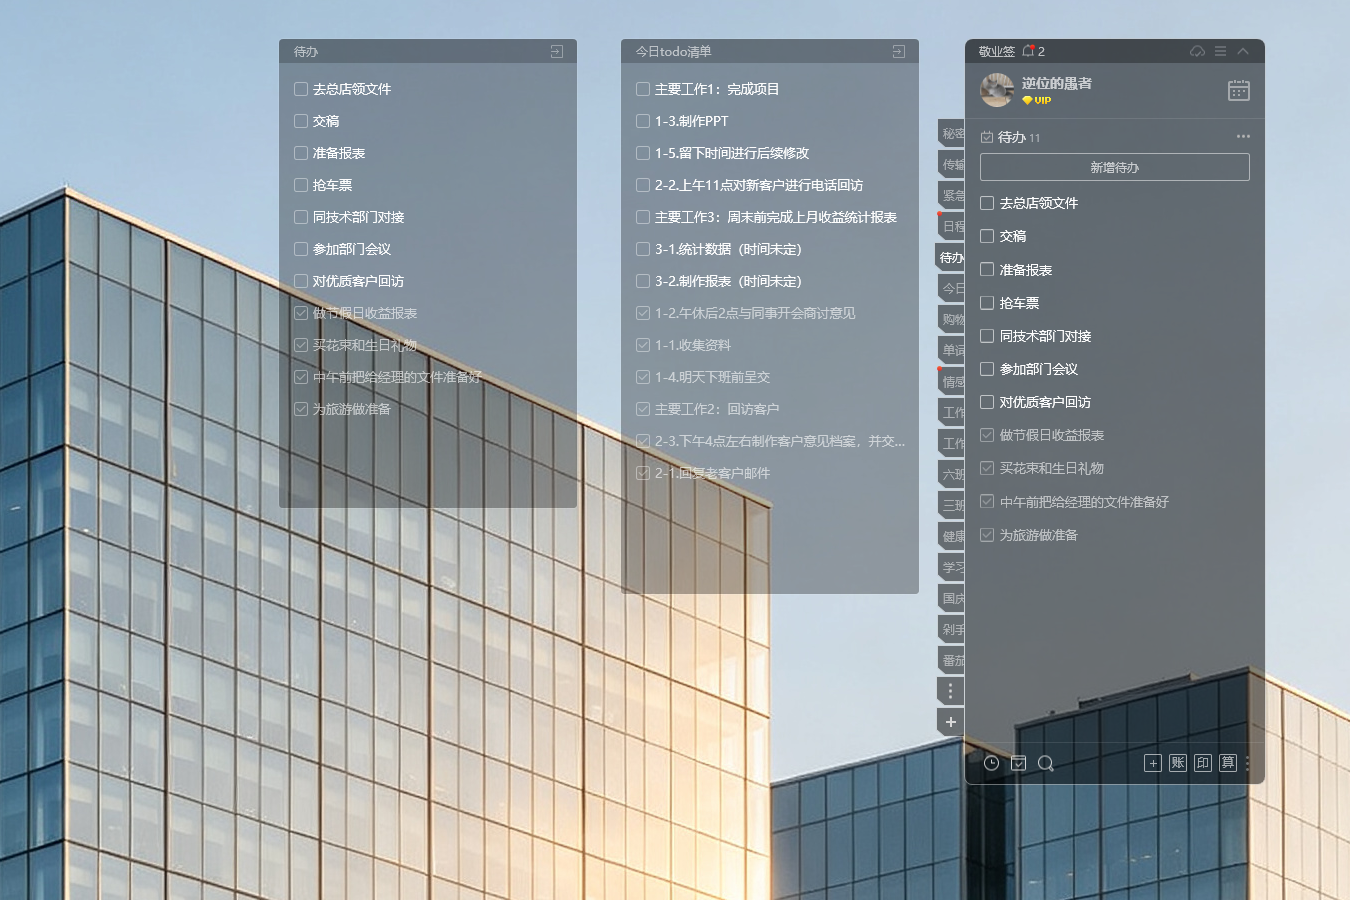Click the magnifier search icon
The width and height of the screenshot is (1350, 900).
[x=1046, y=763]
